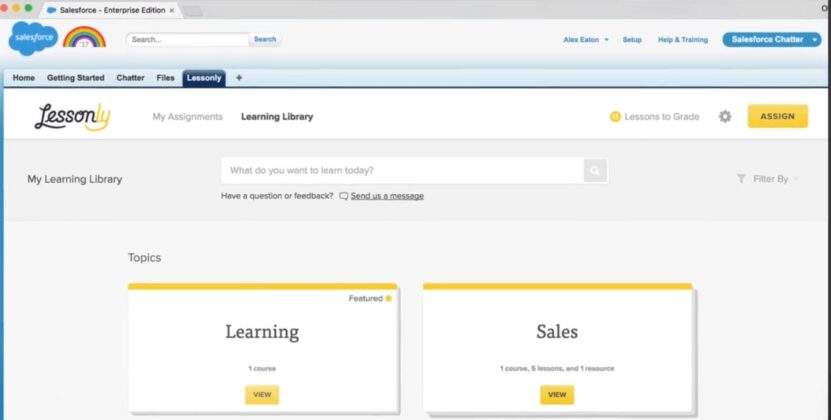The image size is (831, 420).
Task: Click the Topics heading
Action: [144, 258]
